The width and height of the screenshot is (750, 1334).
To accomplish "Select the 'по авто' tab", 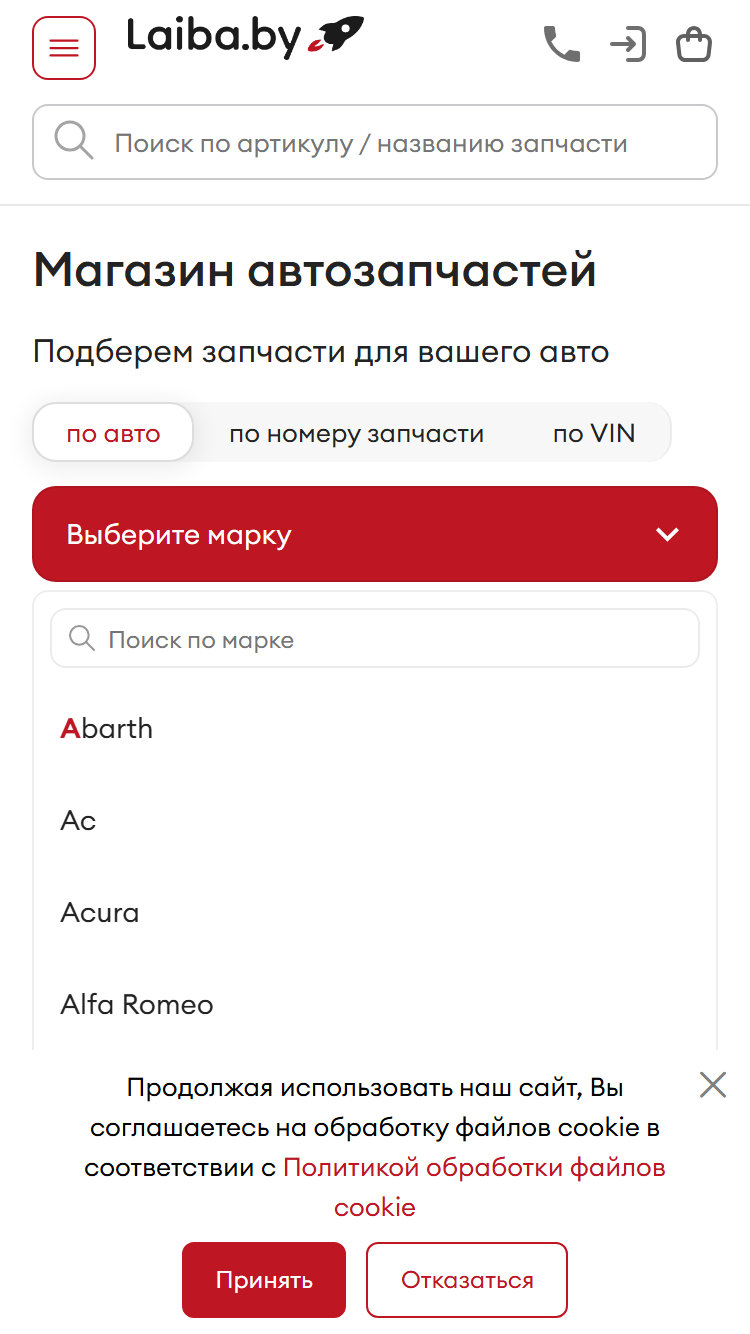I will point(113,433).
